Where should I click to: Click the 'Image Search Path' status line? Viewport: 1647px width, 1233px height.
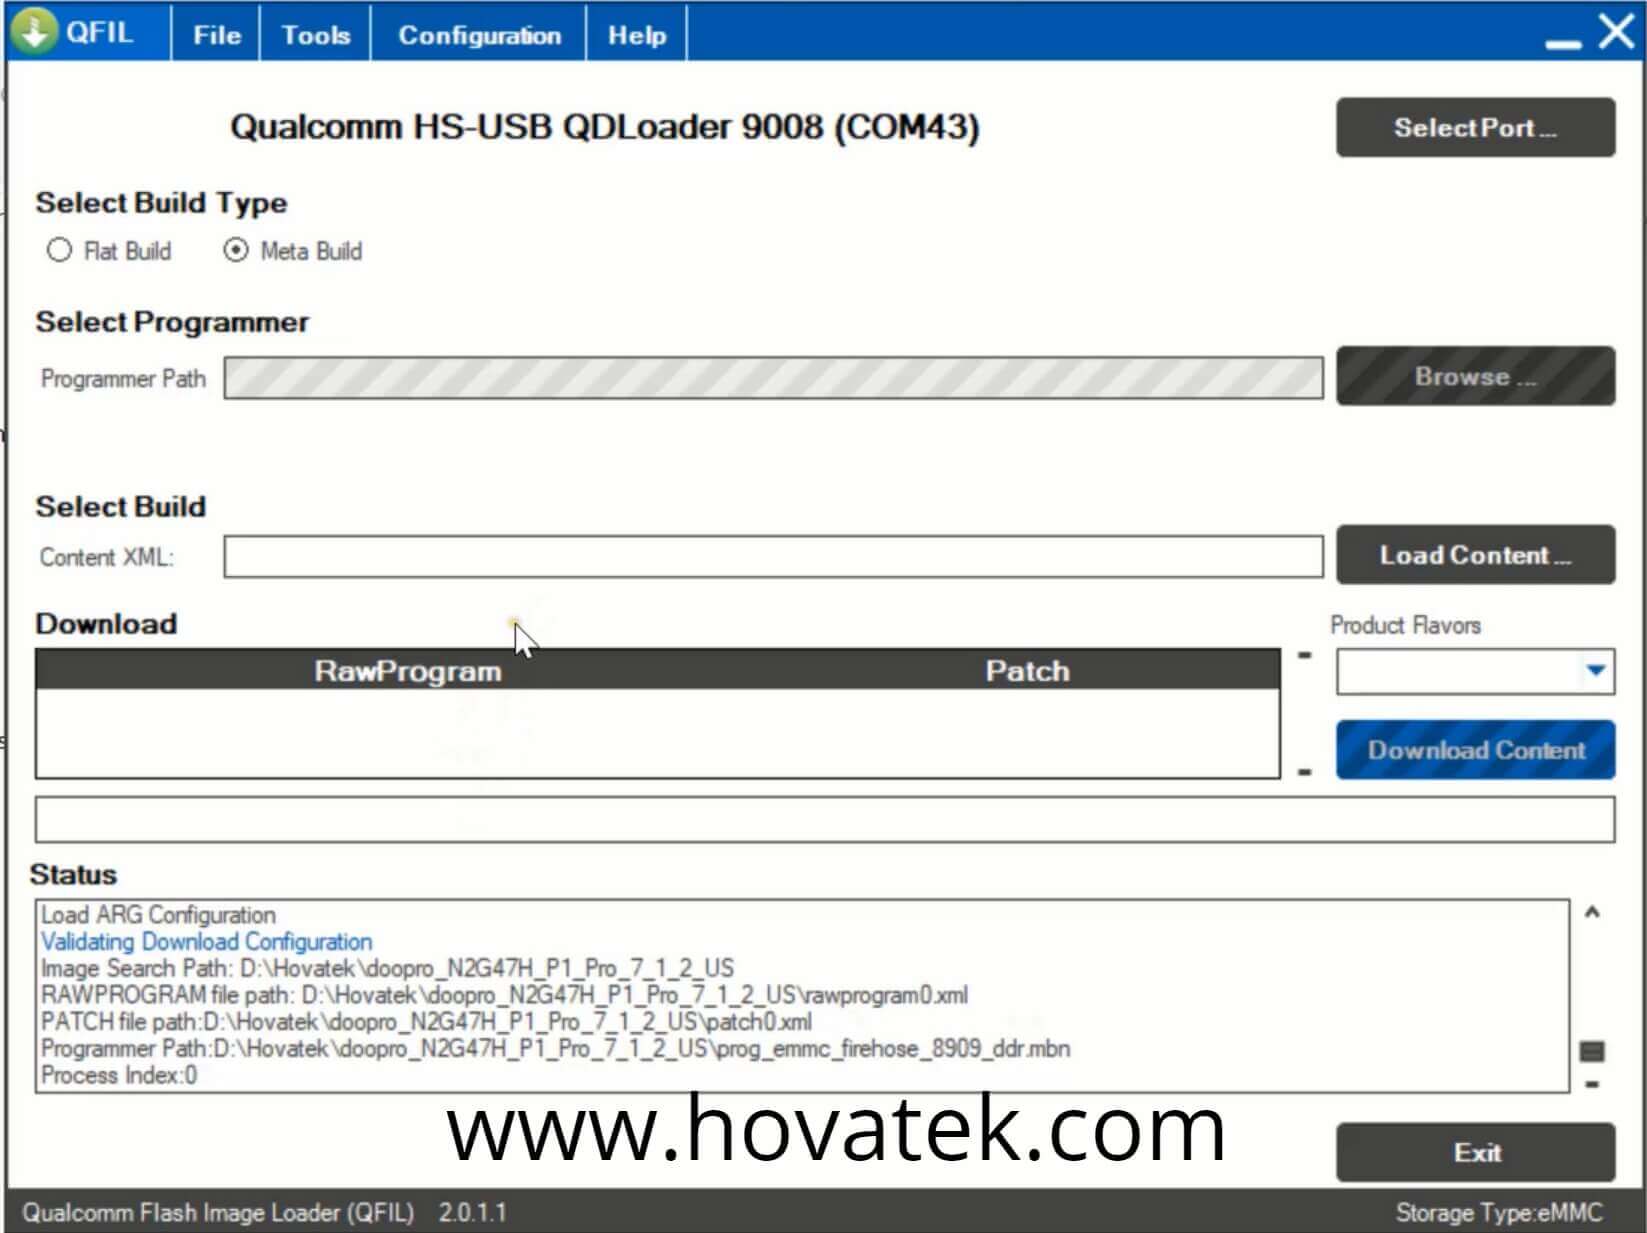point(387,969)
